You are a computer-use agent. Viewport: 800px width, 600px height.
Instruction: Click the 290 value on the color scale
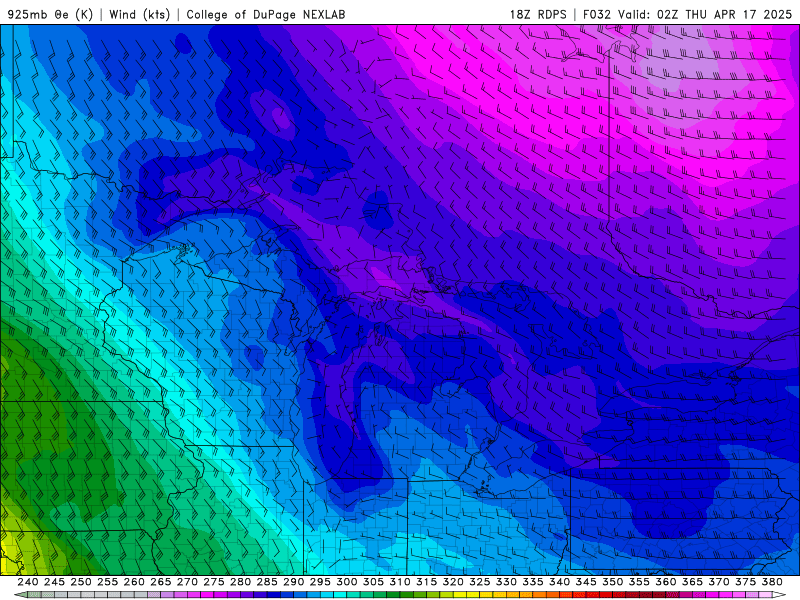tap(293, 582)
